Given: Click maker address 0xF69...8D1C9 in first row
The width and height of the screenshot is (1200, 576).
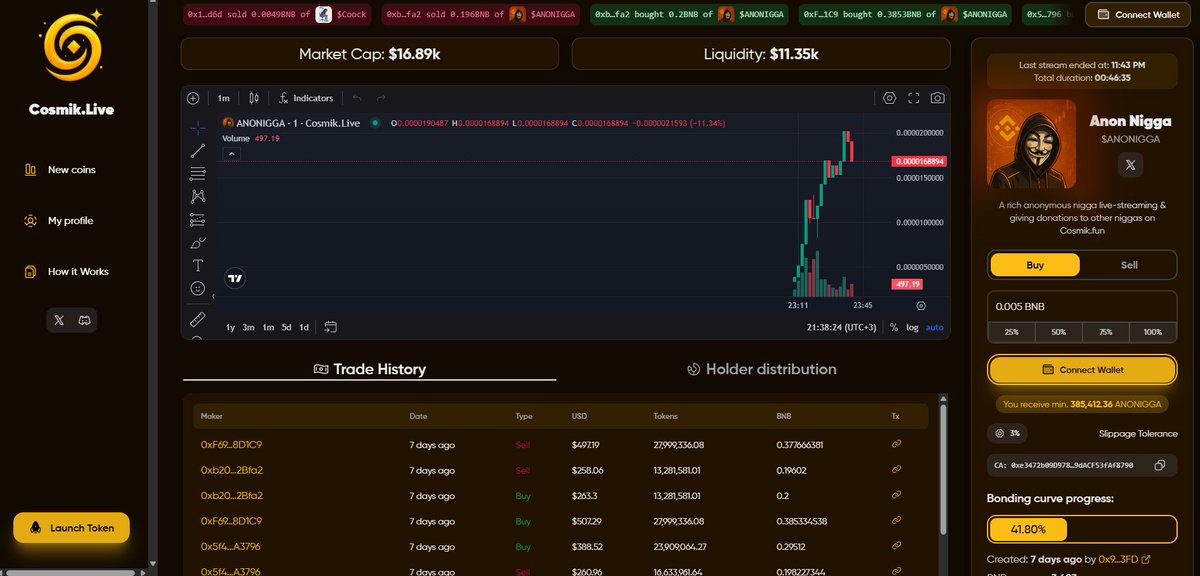Looking at the screenshot, I should (231, 444).
